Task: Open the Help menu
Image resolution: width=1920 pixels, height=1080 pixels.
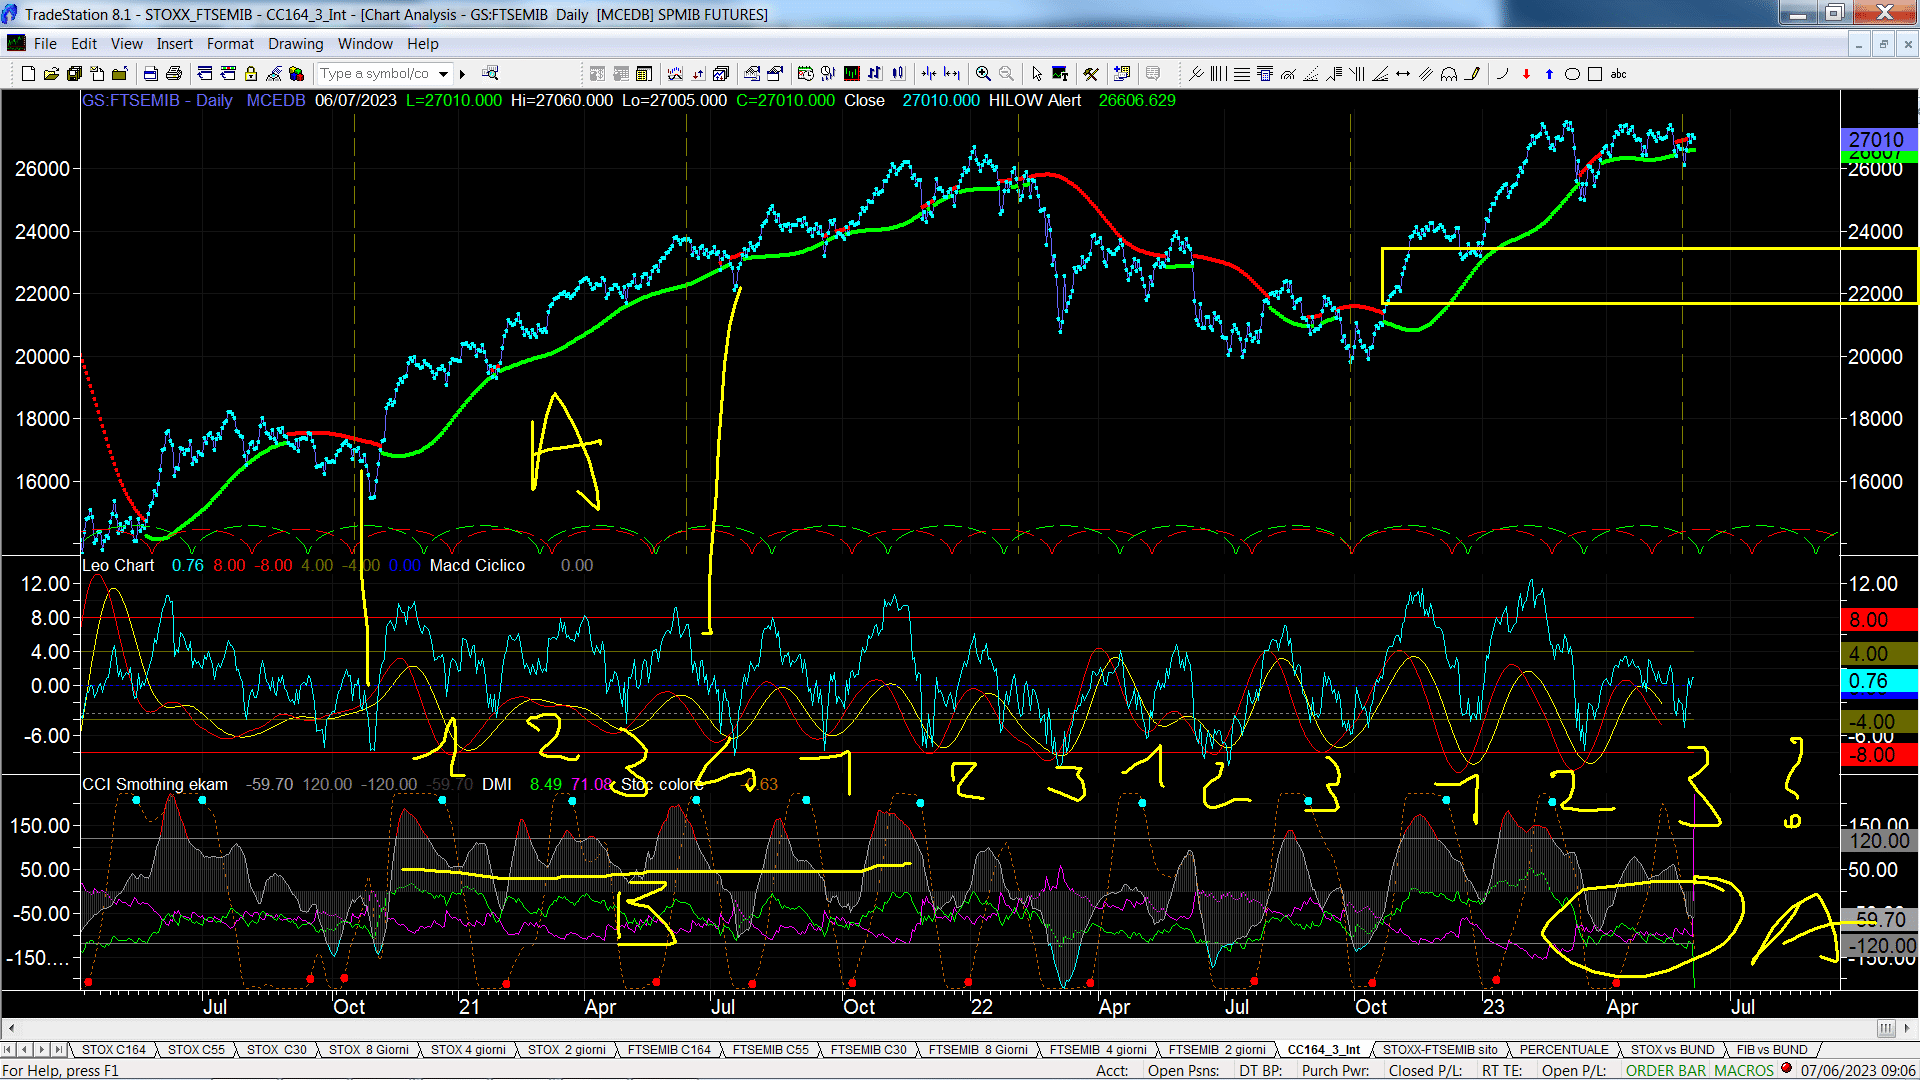Action: [422, 44]
